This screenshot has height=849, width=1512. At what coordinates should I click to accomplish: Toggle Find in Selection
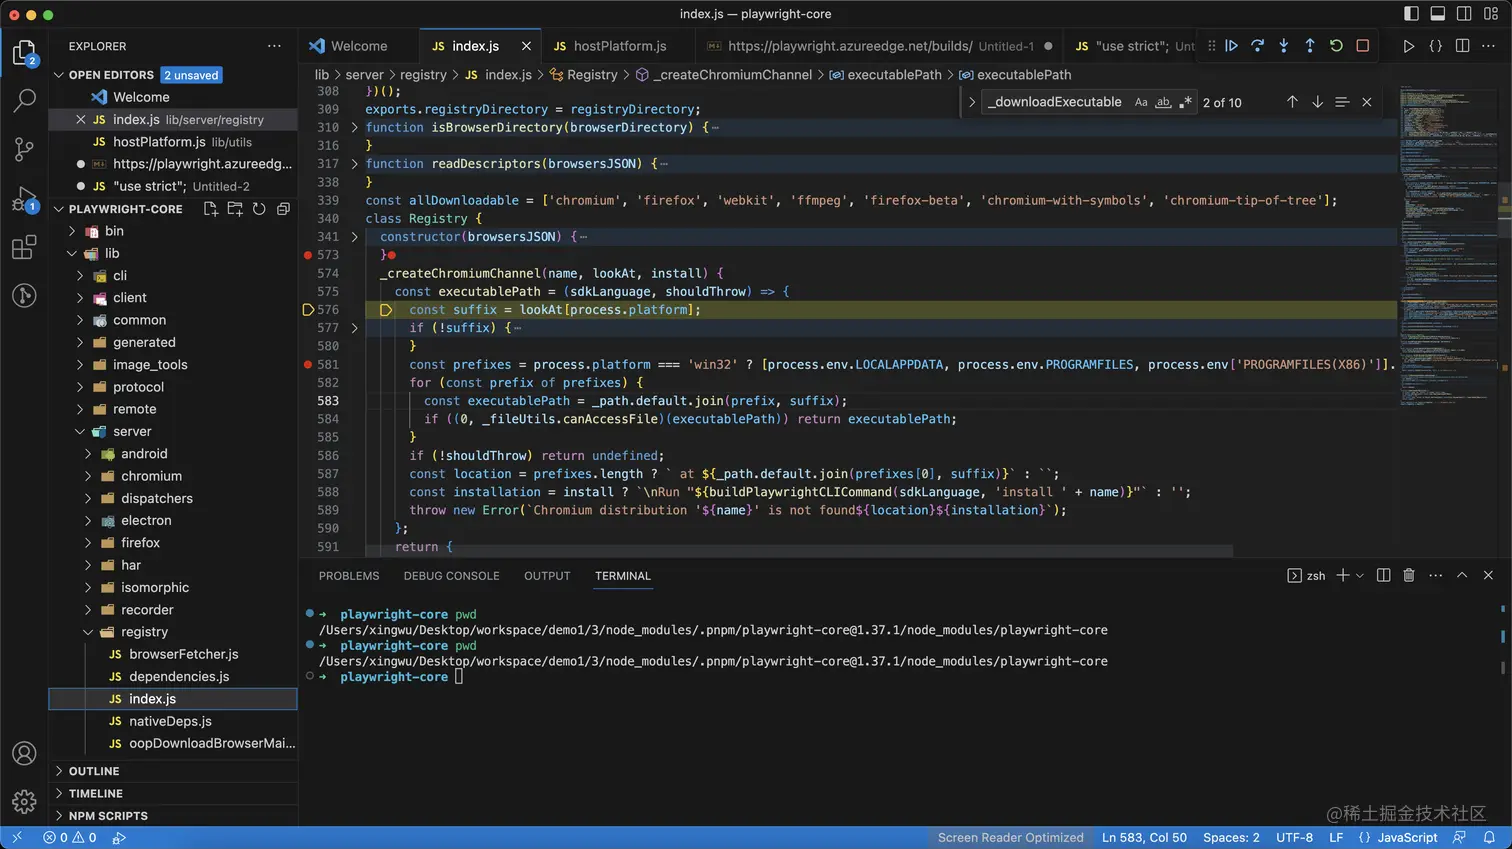click(x=1342, y=102)
